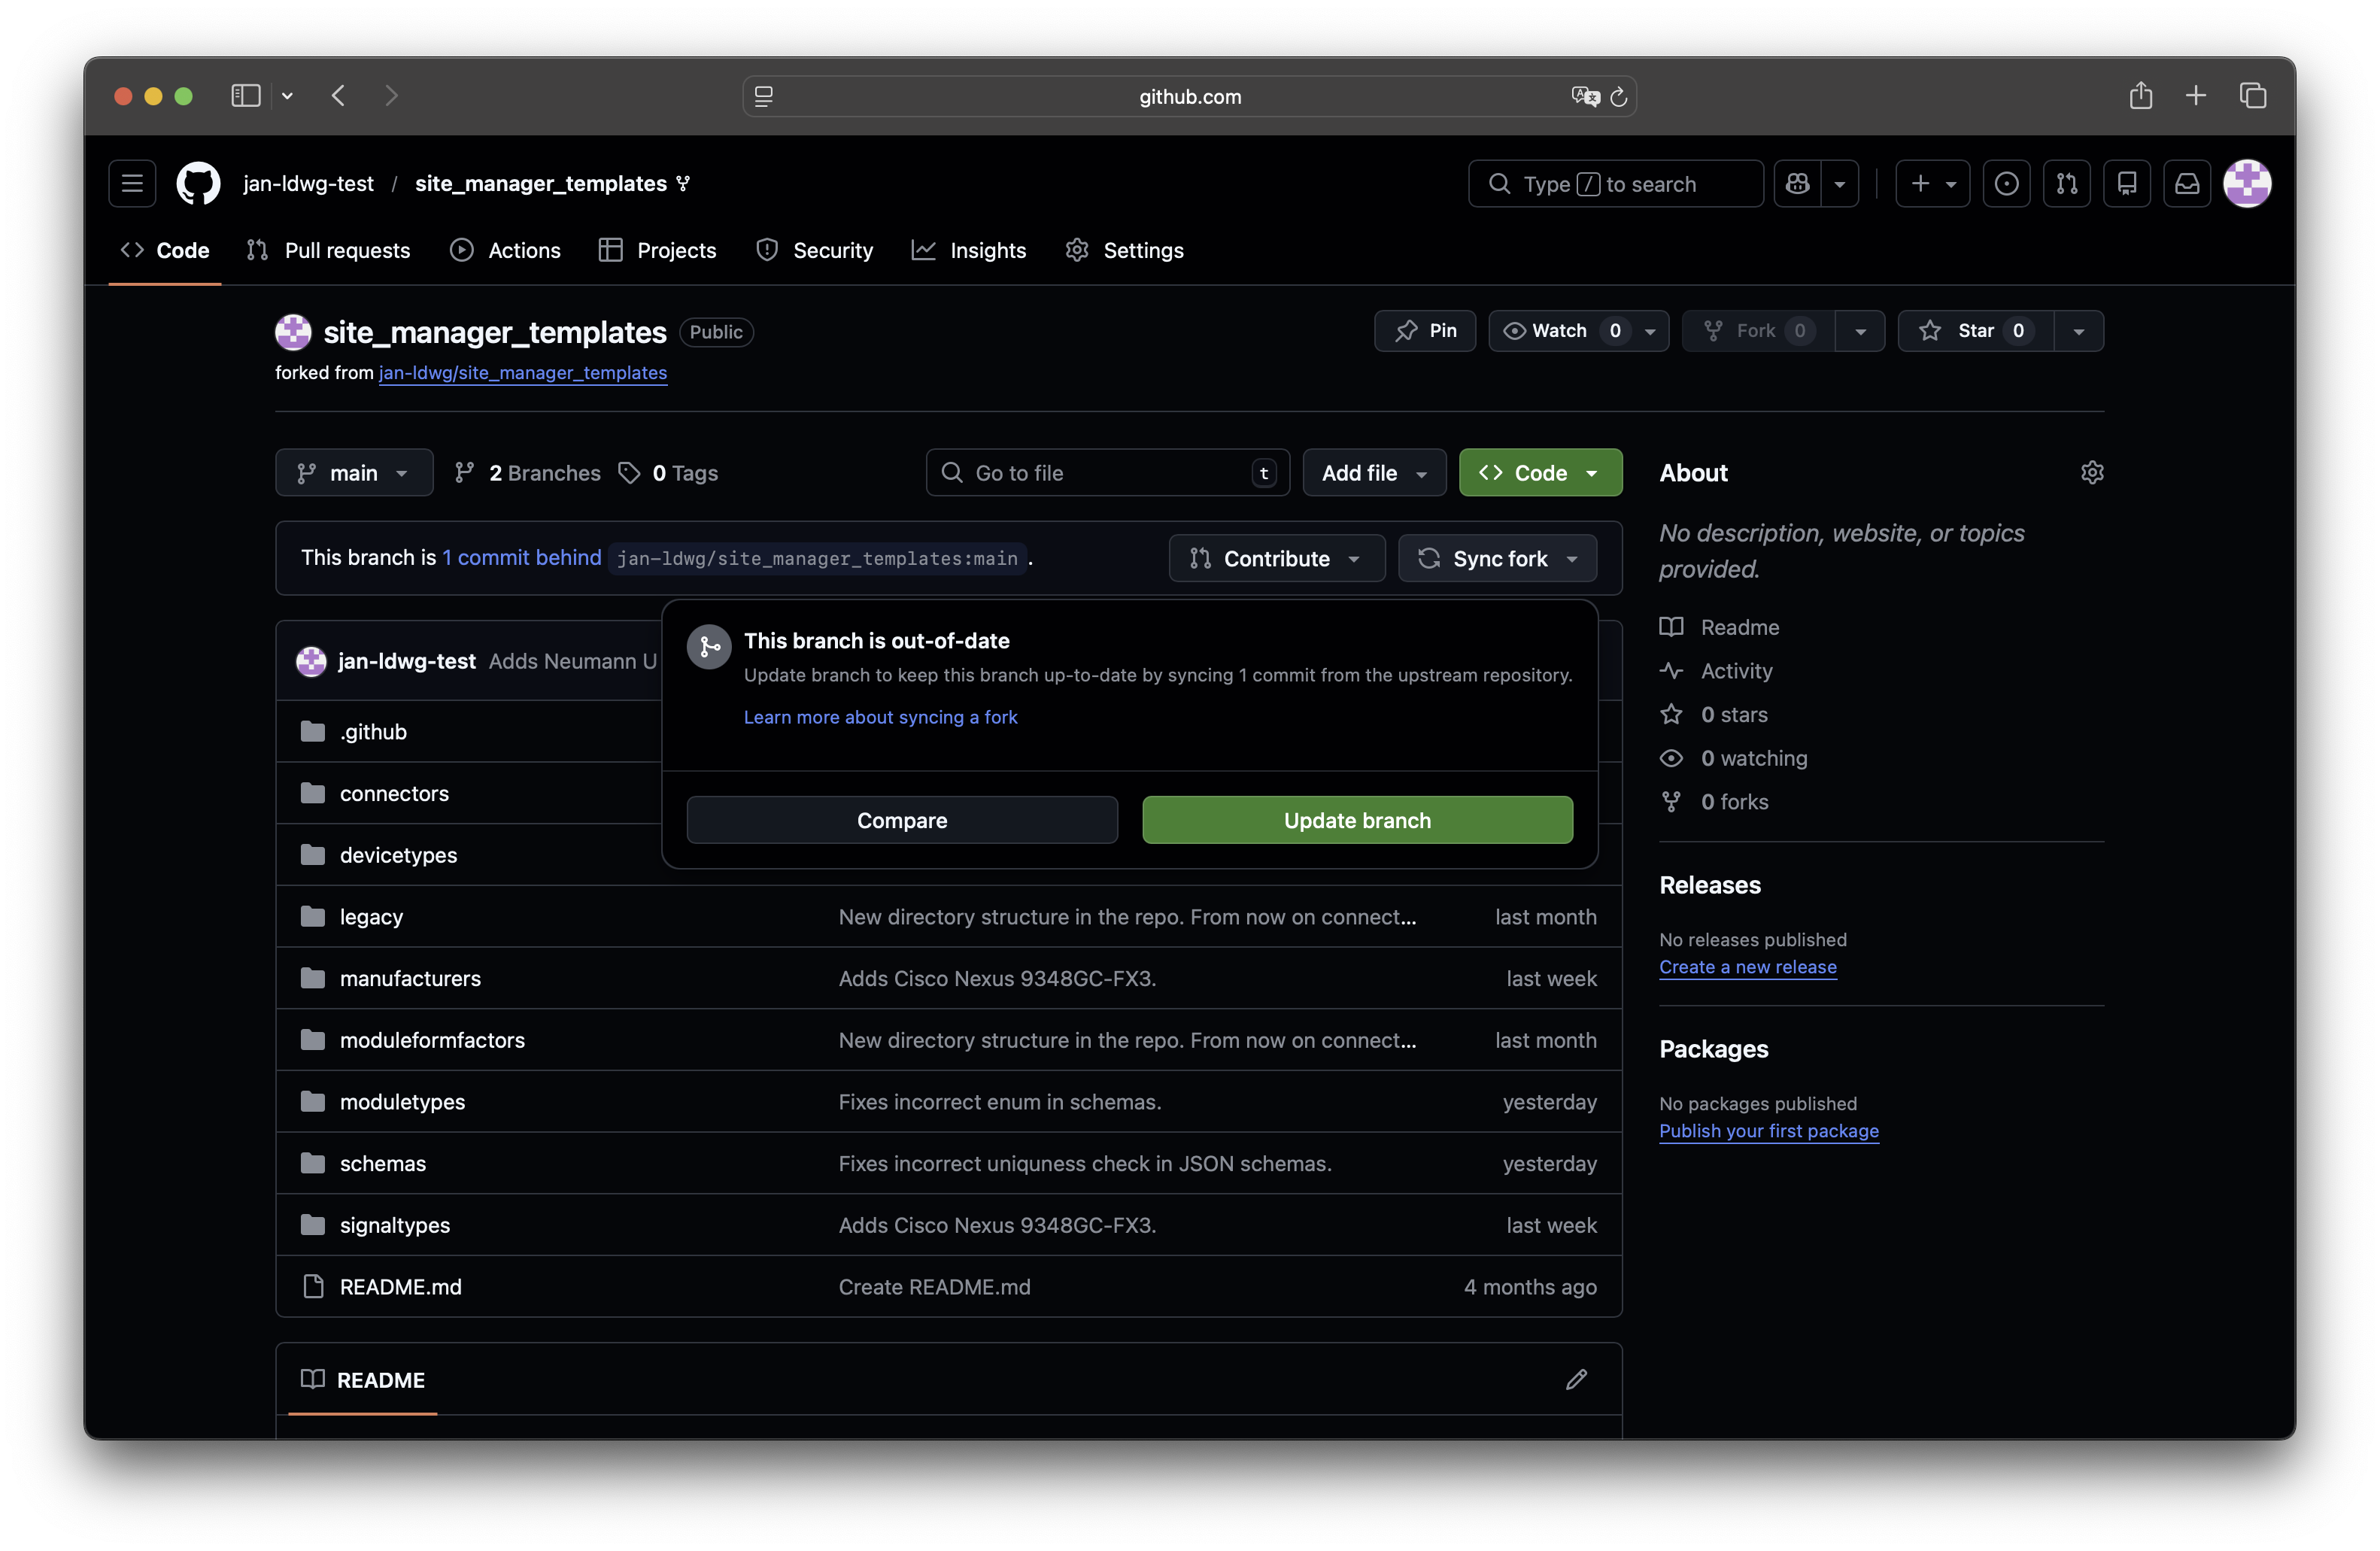Click the Update branch button

(x=1357, y=820)
